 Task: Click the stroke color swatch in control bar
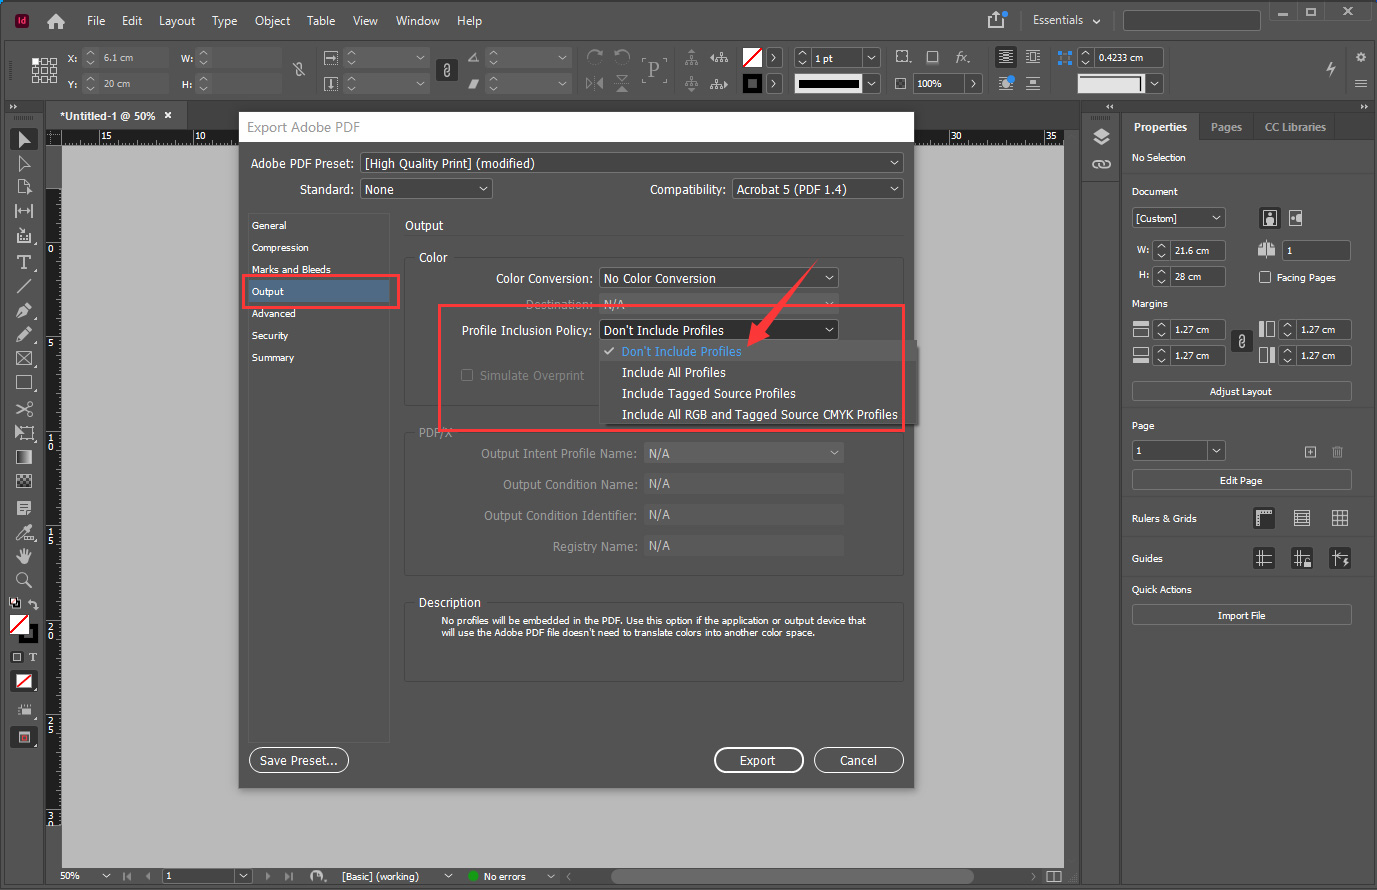pyautogui.click(x=752, y=84)
